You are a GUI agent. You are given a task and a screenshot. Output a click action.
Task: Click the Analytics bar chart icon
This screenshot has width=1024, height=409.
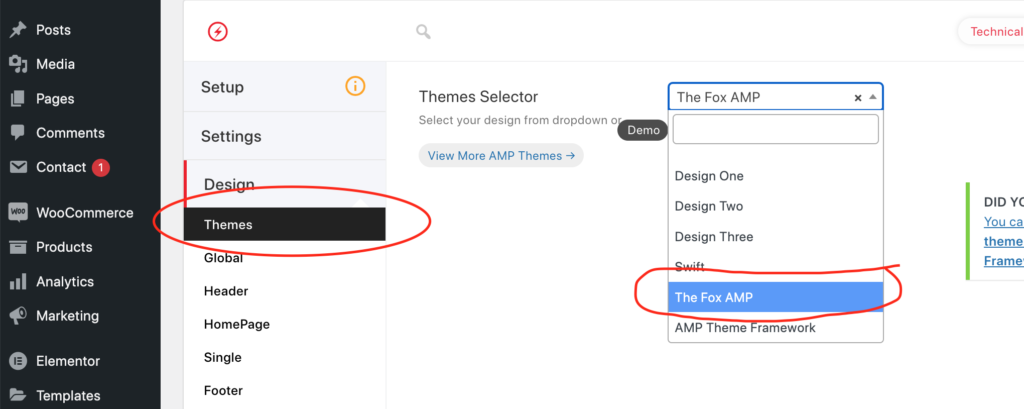[x=18, y=282]
